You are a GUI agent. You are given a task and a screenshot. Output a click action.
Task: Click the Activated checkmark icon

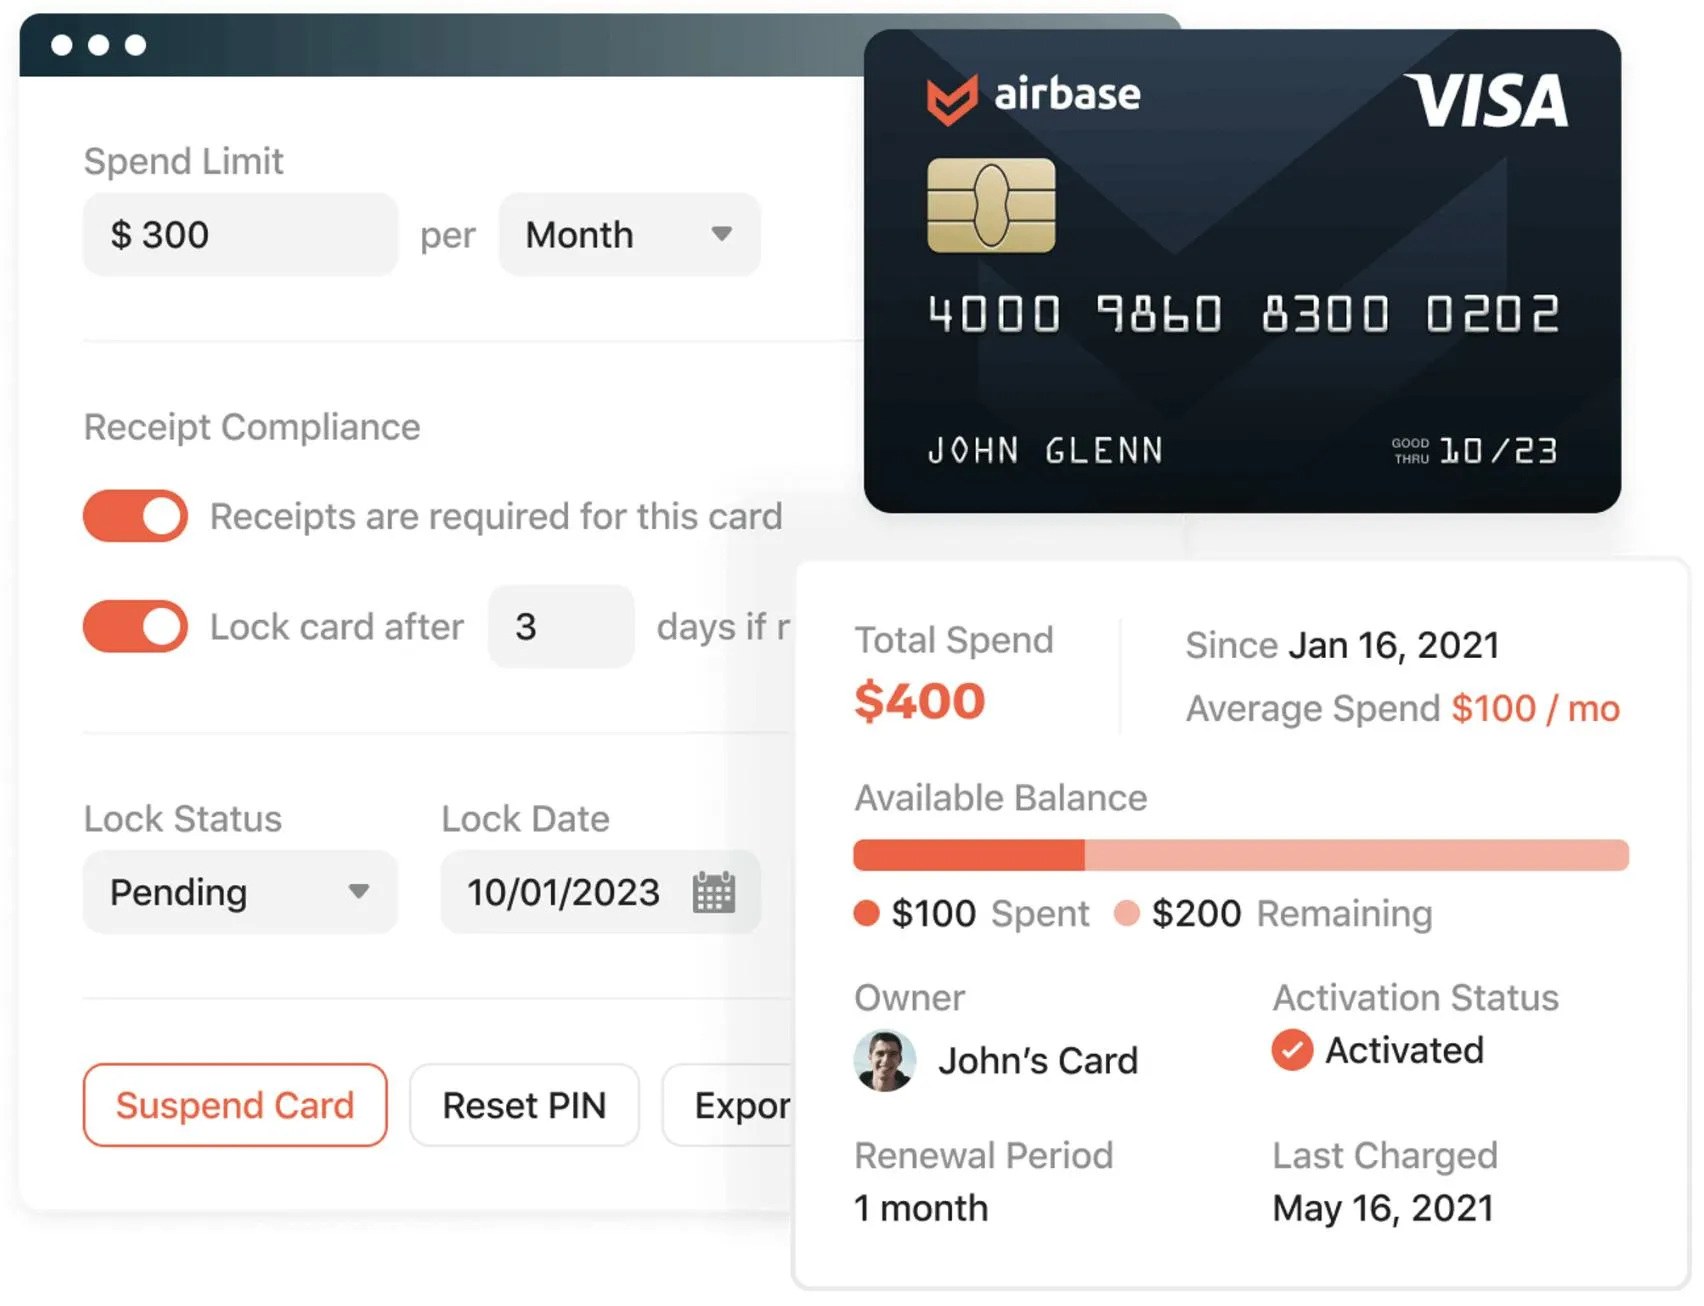pyautogui.click(x=1291, y=1050)
